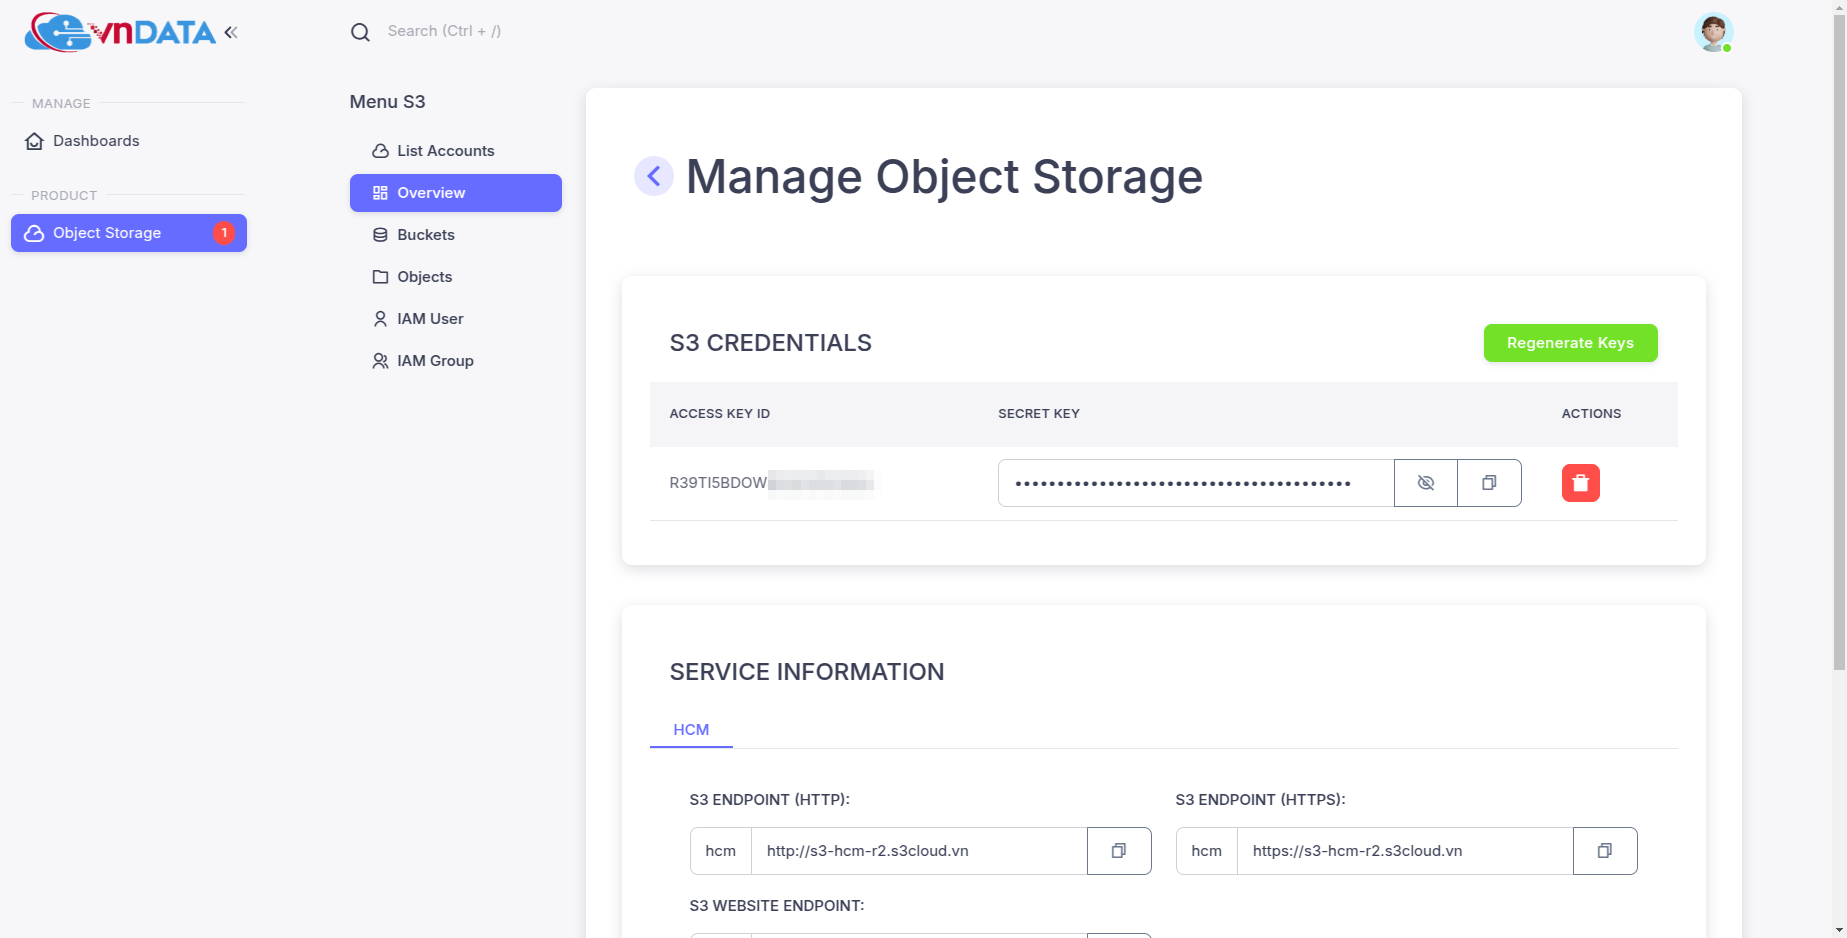
Task: Click the red notification badge on Object Storage
Action: click(x=224, y=233)
